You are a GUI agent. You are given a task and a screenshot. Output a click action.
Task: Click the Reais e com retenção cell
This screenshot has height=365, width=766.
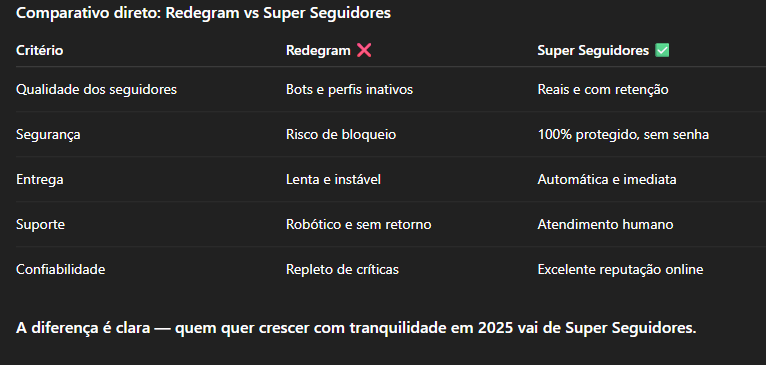point(603,89)
